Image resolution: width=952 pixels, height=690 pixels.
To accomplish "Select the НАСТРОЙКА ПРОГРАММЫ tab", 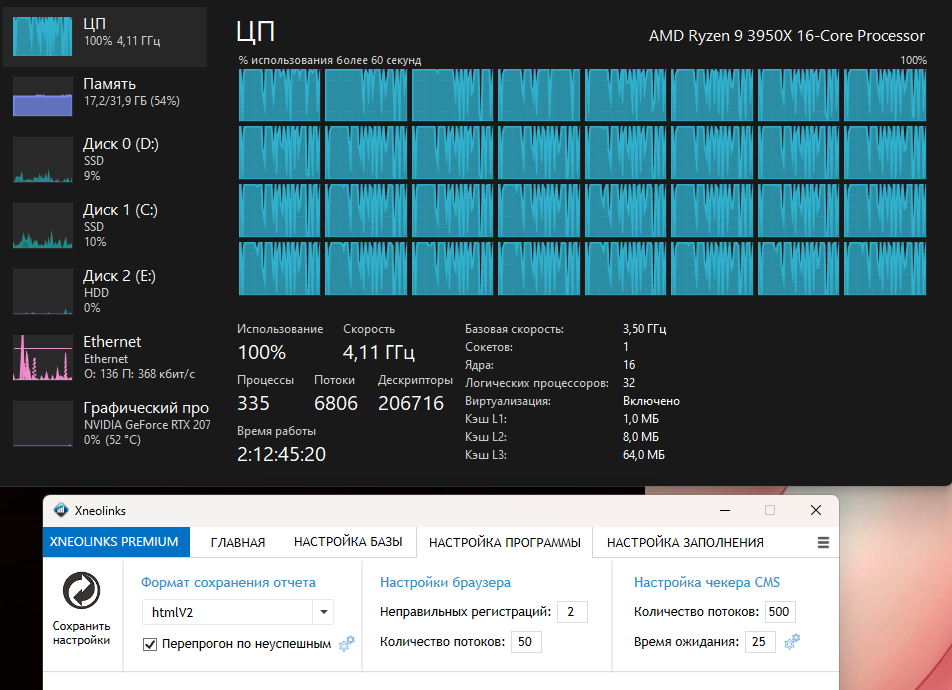I will pos(505,542).
